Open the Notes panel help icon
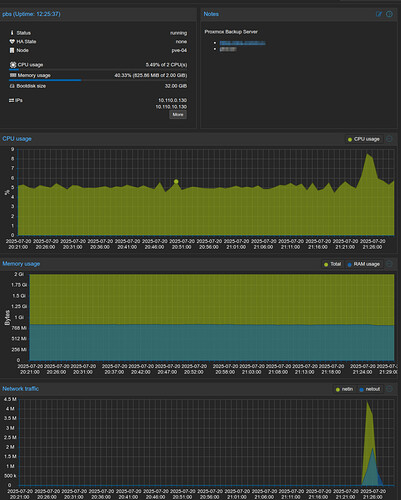Viewport: 401px width, 500px height. click(x=389, y=14)
